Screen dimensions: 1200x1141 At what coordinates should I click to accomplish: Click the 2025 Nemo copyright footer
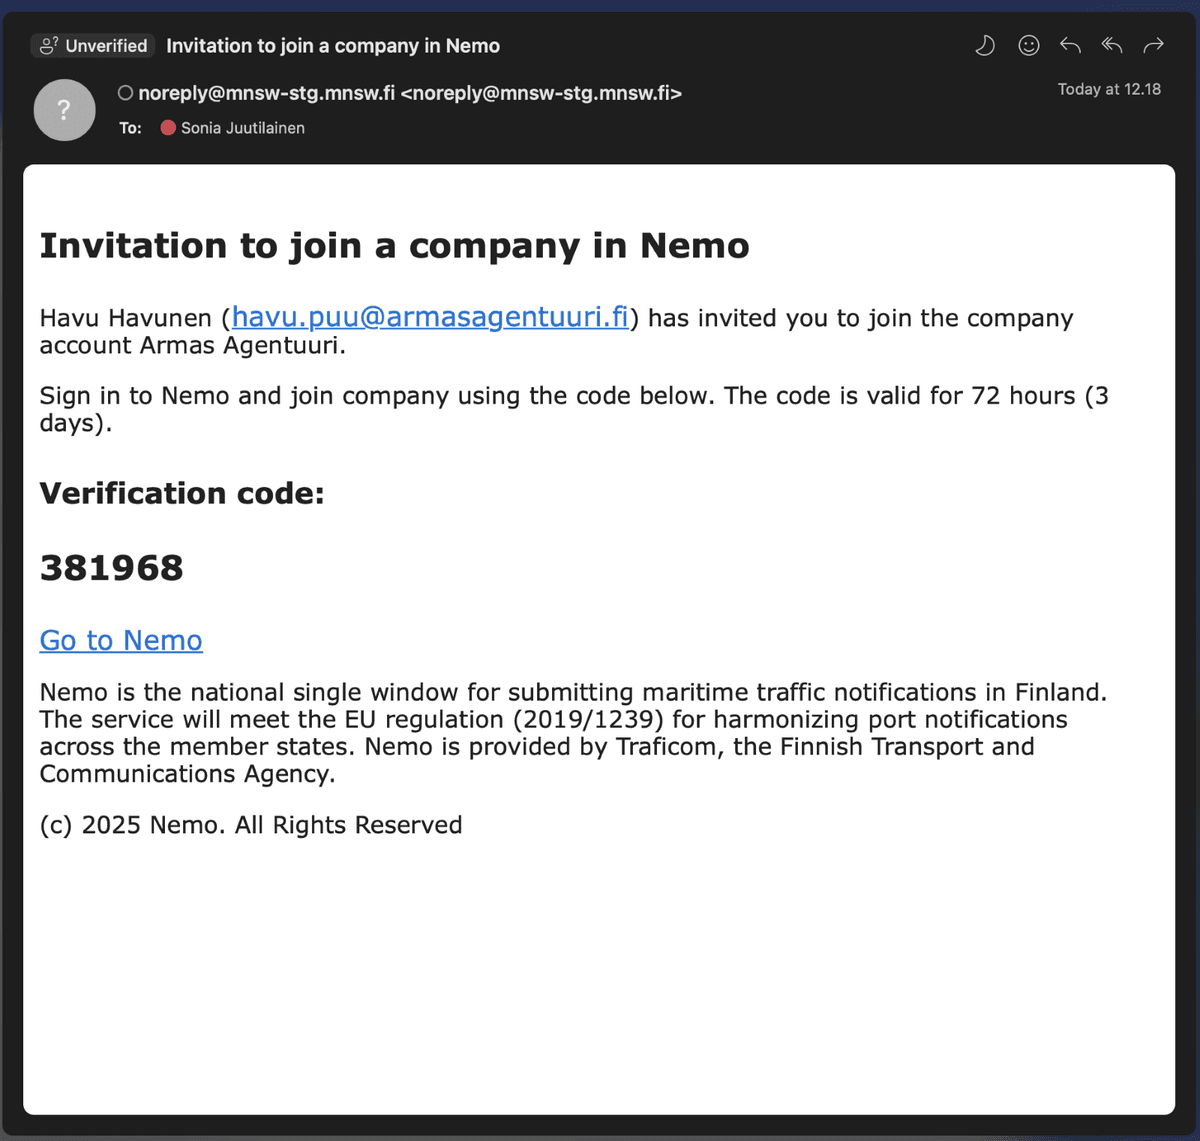tap(251, 825)
